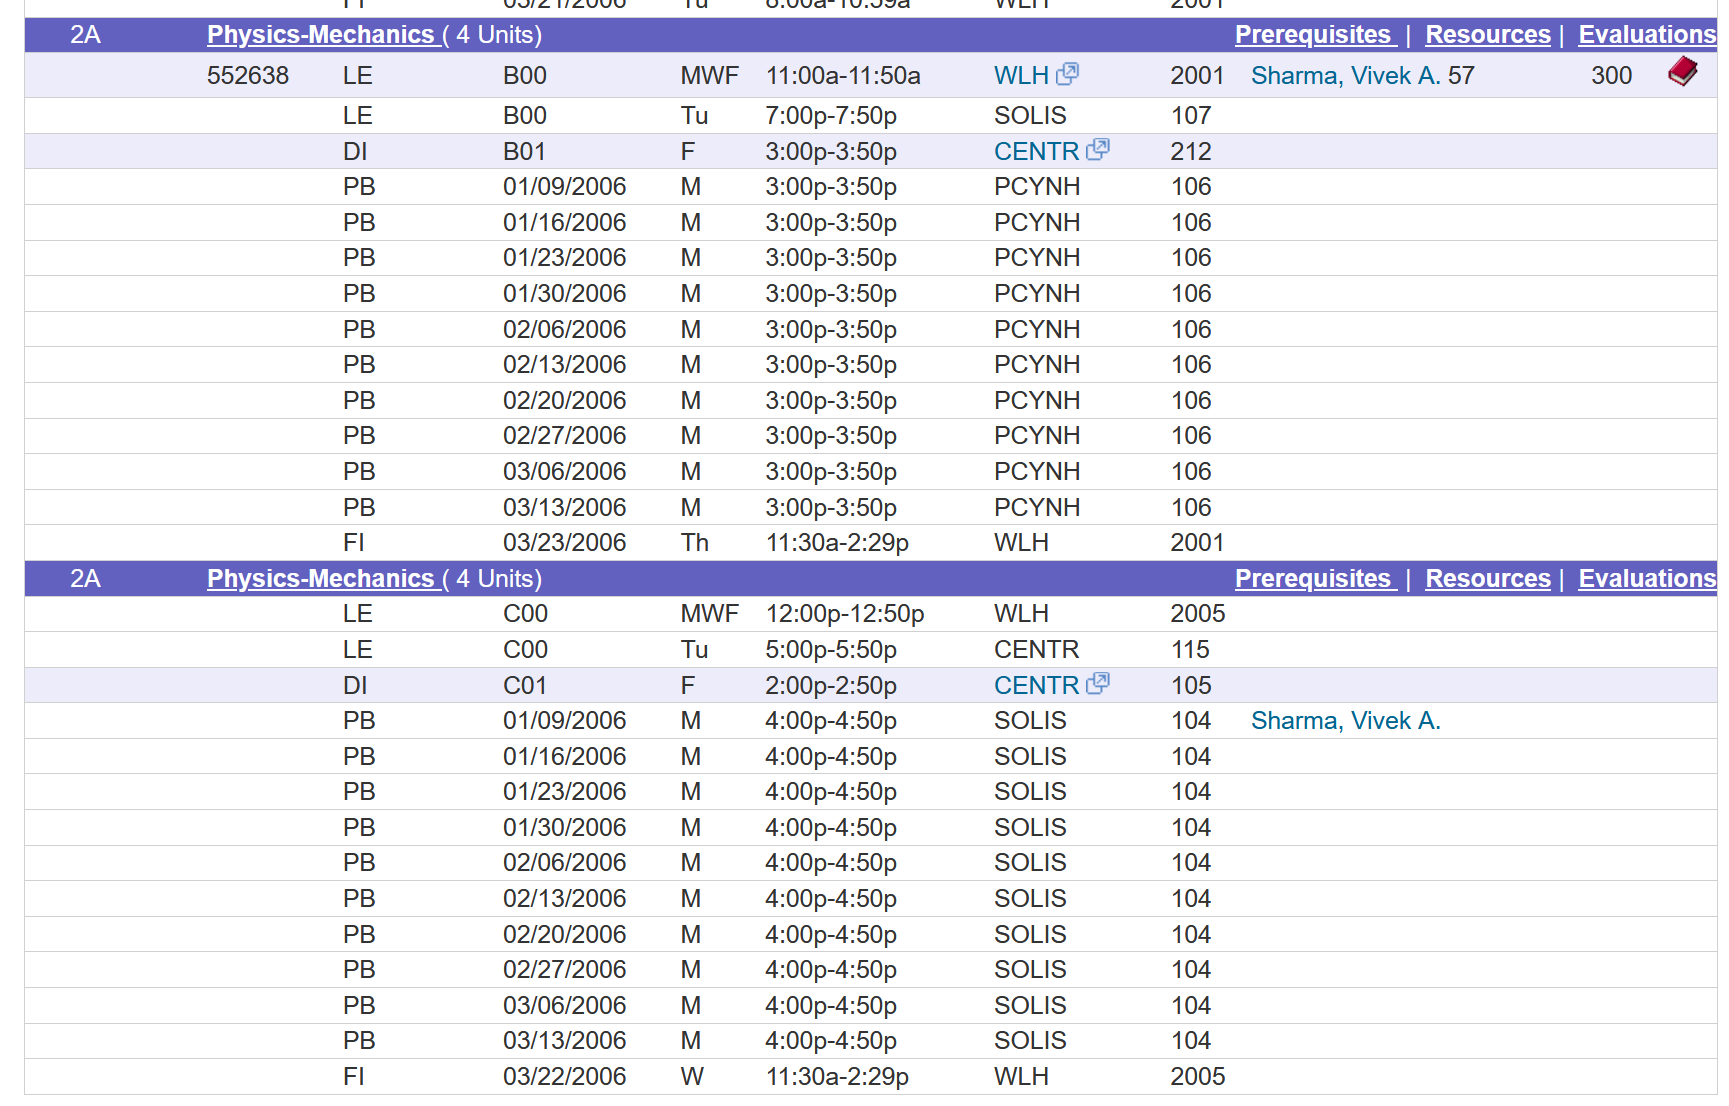Open Resources link in first 2A header
This screenshot has height=1106, width=1729.
click(x=1488, y=35)
